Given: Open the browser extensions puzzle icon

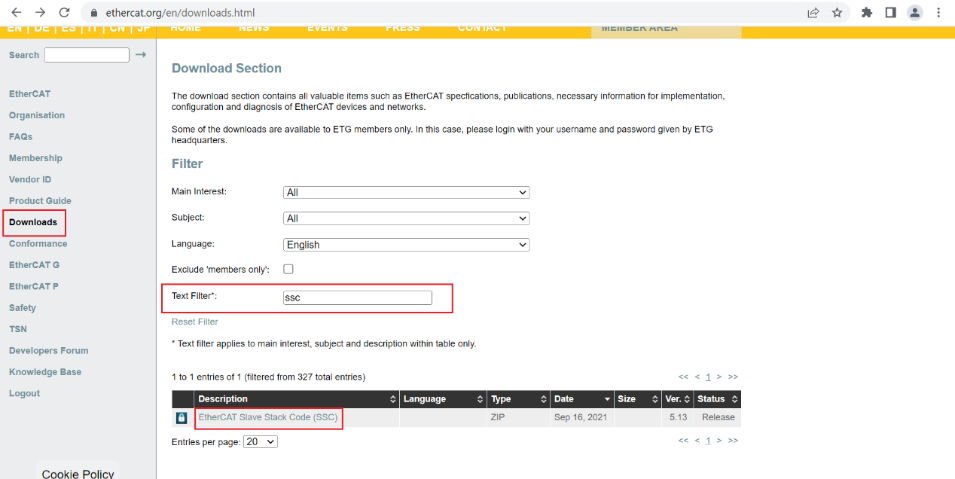Looking at the screenshot, I should pyautogui.click(x=866, y=13).
